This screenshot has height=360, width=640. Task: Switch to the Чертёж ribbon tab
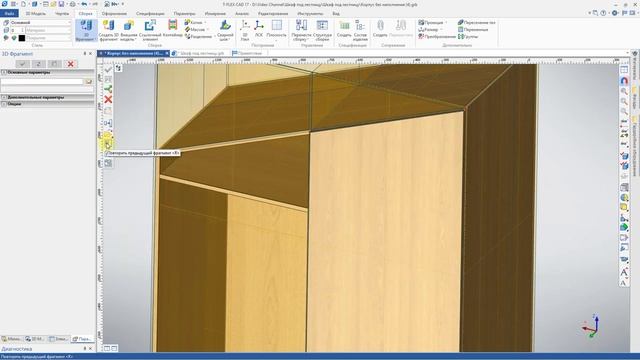coord(62,13)
